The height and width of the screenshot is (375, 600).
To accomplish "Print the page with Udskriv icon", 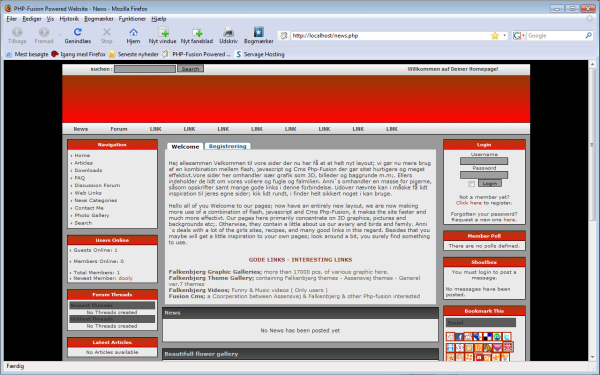I will pyautogui.click(x=228, y=35).
